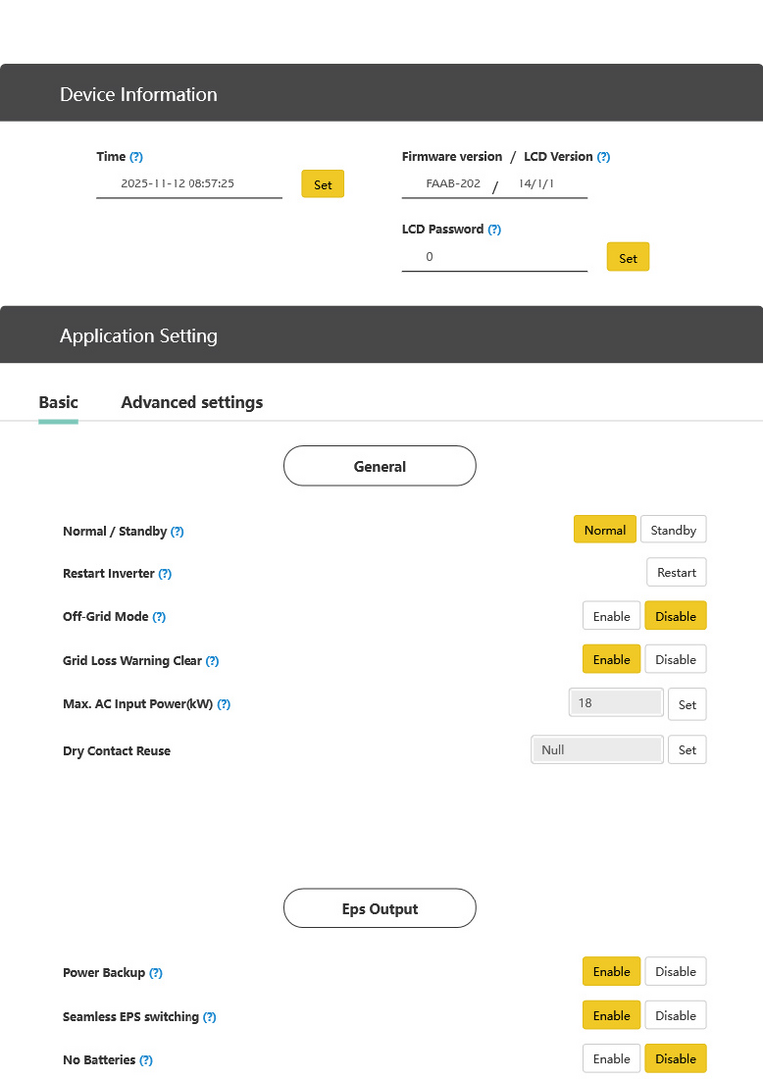Click the LCD Password help icon
Screen dimensions: 763x1079
coord(494,230)
